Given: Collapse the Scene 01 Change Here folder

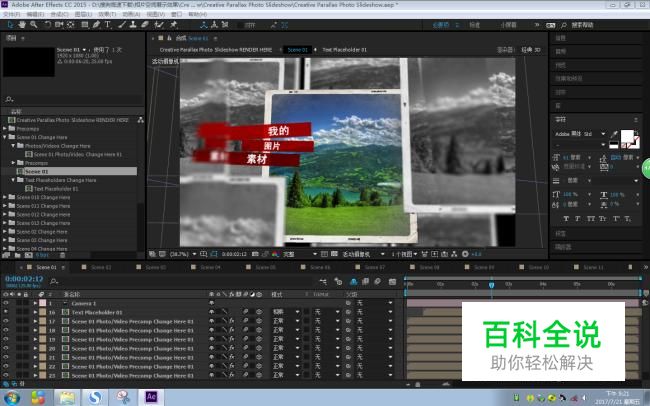Looking at the screenshot, I should (x=5, y=137).
